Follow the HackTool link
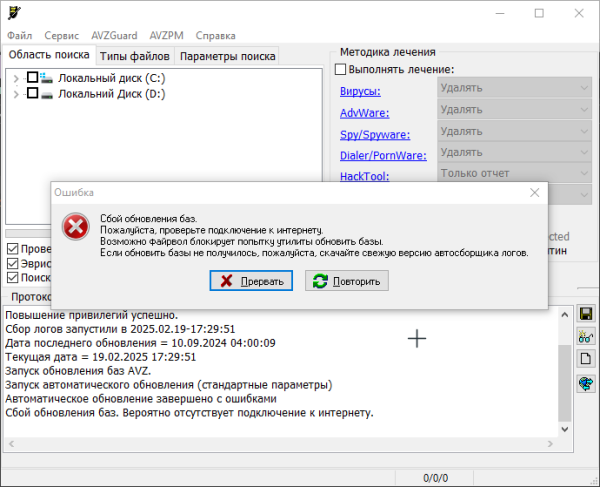Screen dimensions: 600x487 (x=365, y=176)
